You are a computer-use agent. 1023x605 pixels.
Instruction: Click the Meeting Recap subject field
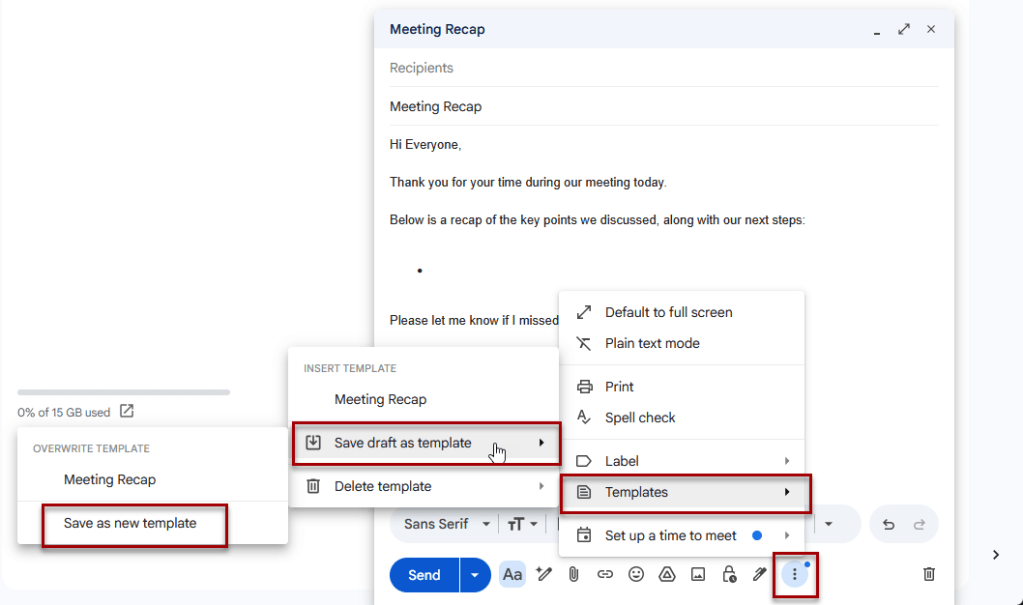[x=664, y=106]
